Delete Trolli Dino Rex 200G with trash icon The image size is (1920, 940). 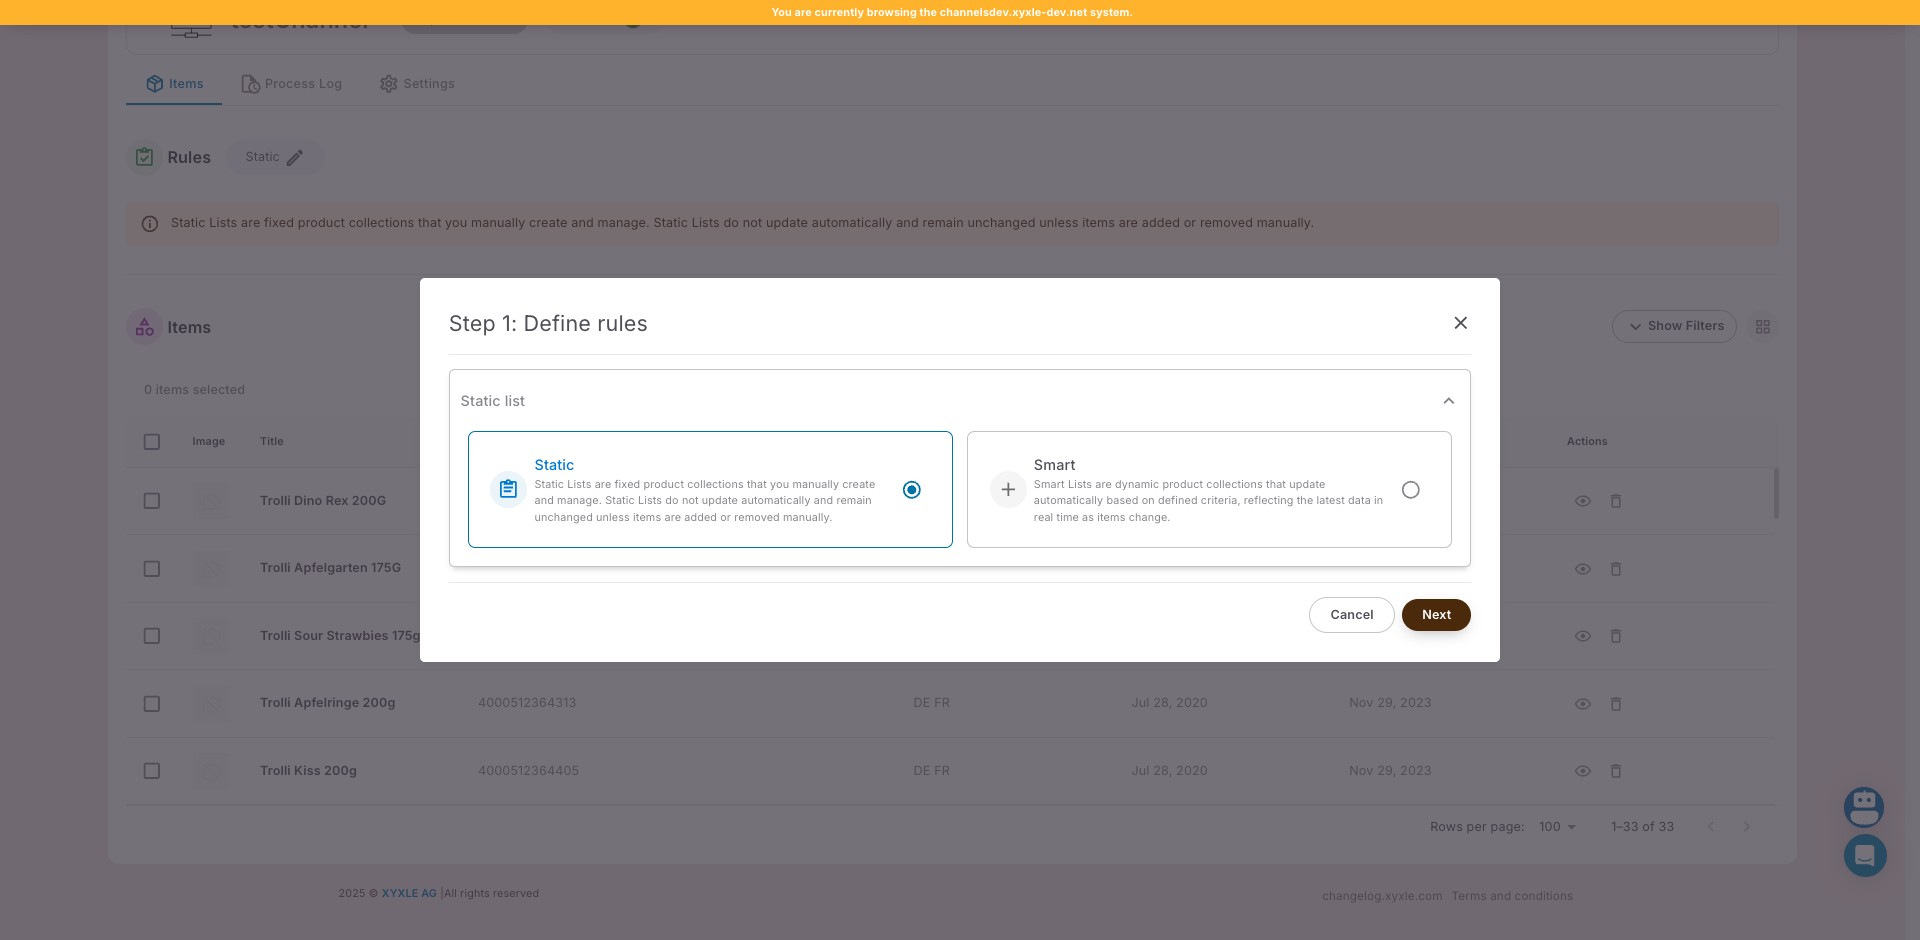tap(1615, 501)
